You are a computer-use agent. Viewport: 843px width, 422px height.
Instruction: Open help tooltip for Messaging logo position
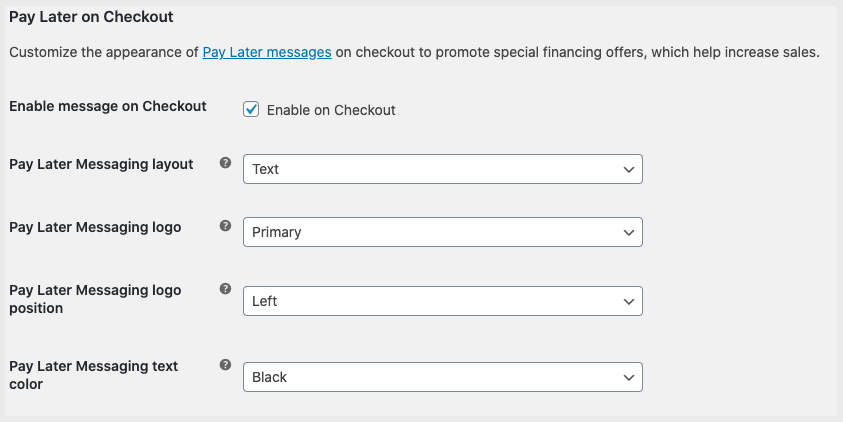tap(225, 289)
